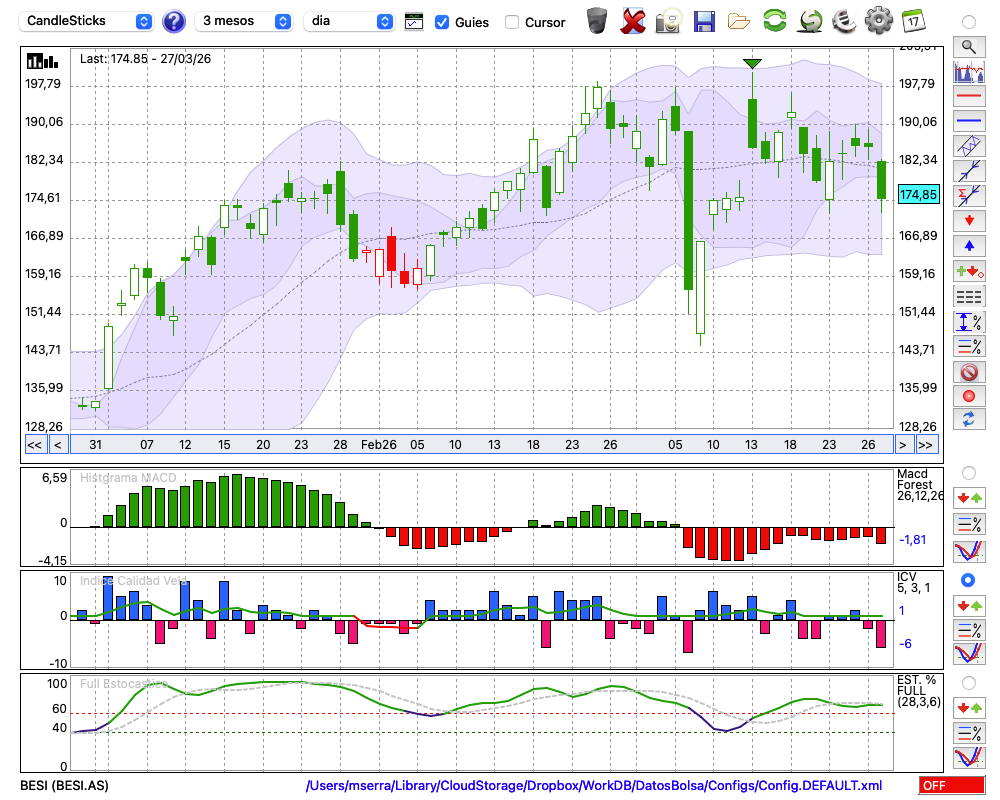Select the dashed lines grid tool
The height and width of the screenshot is (800, 1000).
pyautogui.click(x=969, y=297)
